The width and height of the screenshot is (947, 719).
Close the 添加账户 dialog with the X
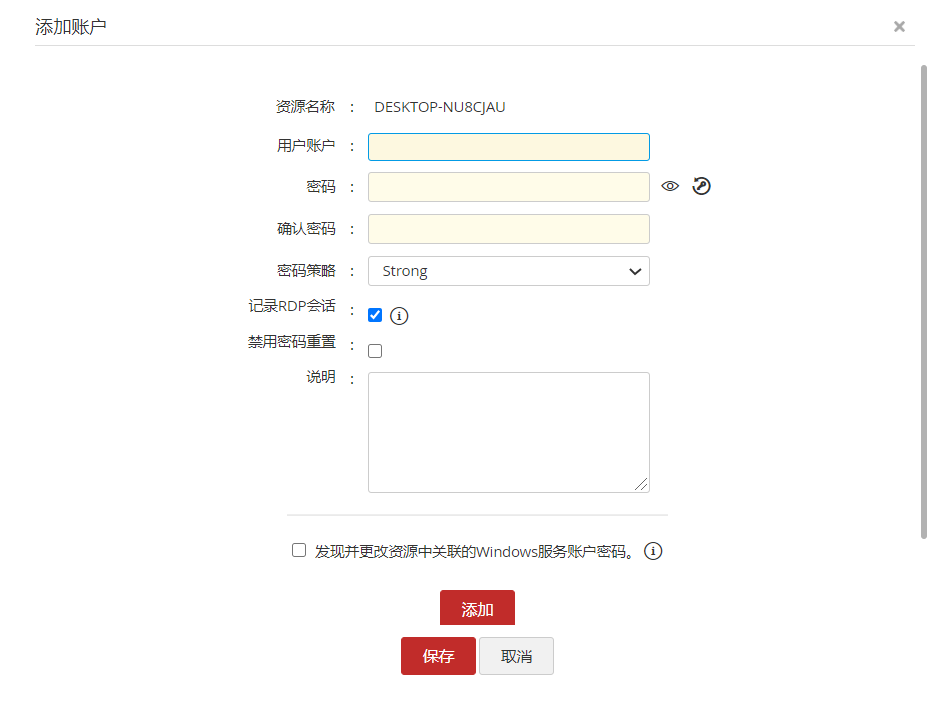(899, 27)
